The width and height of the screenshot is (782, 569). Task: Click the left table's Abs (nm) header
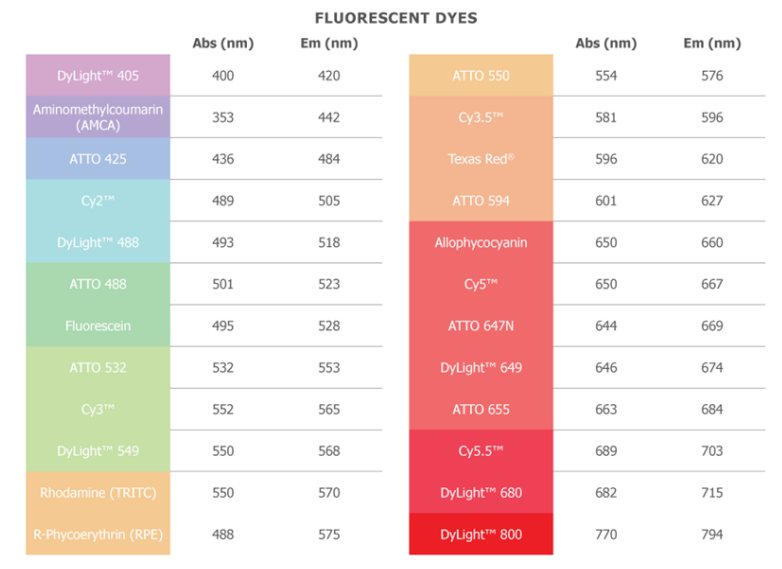(223, 43)
